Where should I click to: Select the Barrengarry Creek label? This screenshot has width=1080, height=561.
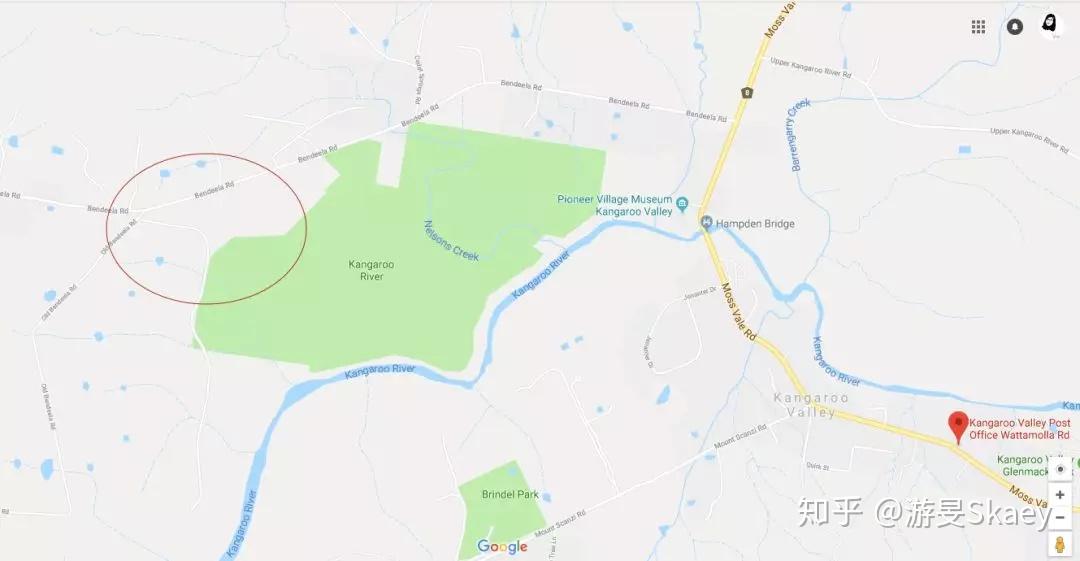[x=800, y=134]
